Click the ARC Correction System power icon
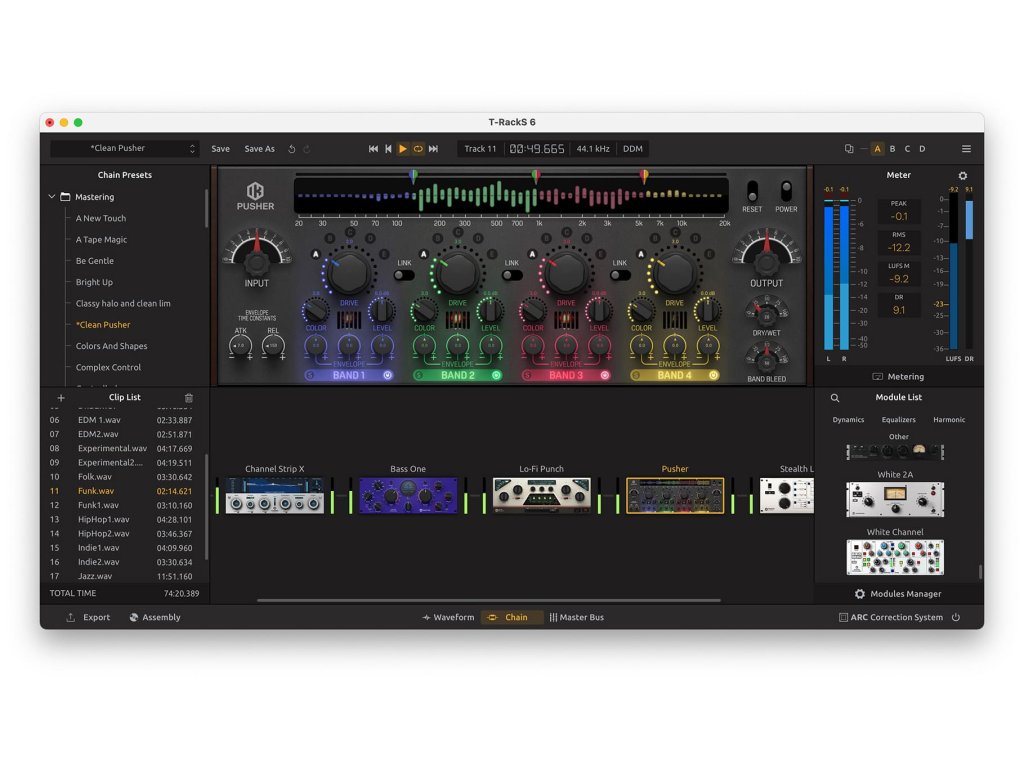This screenshot has height=768, width=1024. pos(956,618)
